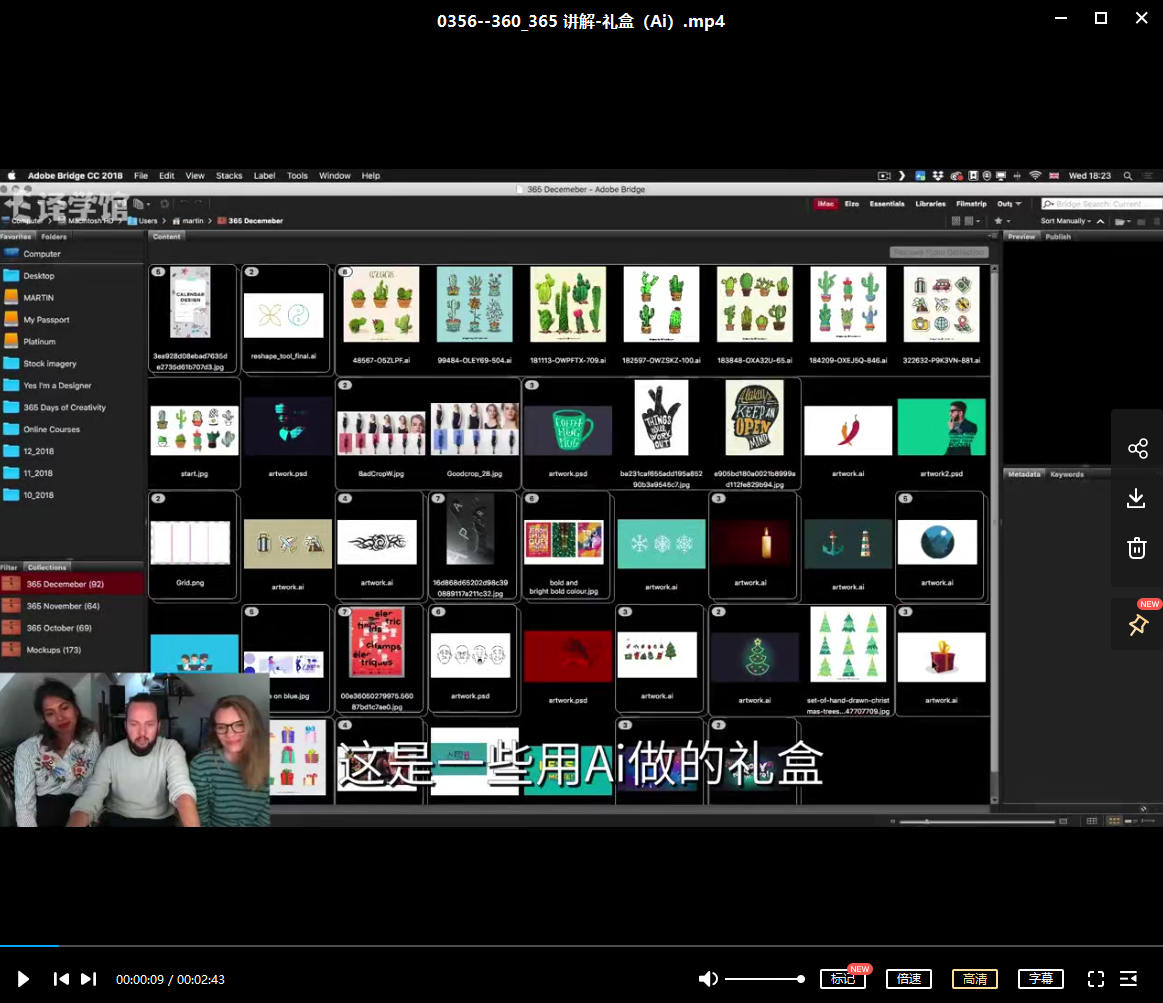Screen dimensions: 1163x1003
Task: Switch to the Folders tab
Action: (x=54, y=237)
